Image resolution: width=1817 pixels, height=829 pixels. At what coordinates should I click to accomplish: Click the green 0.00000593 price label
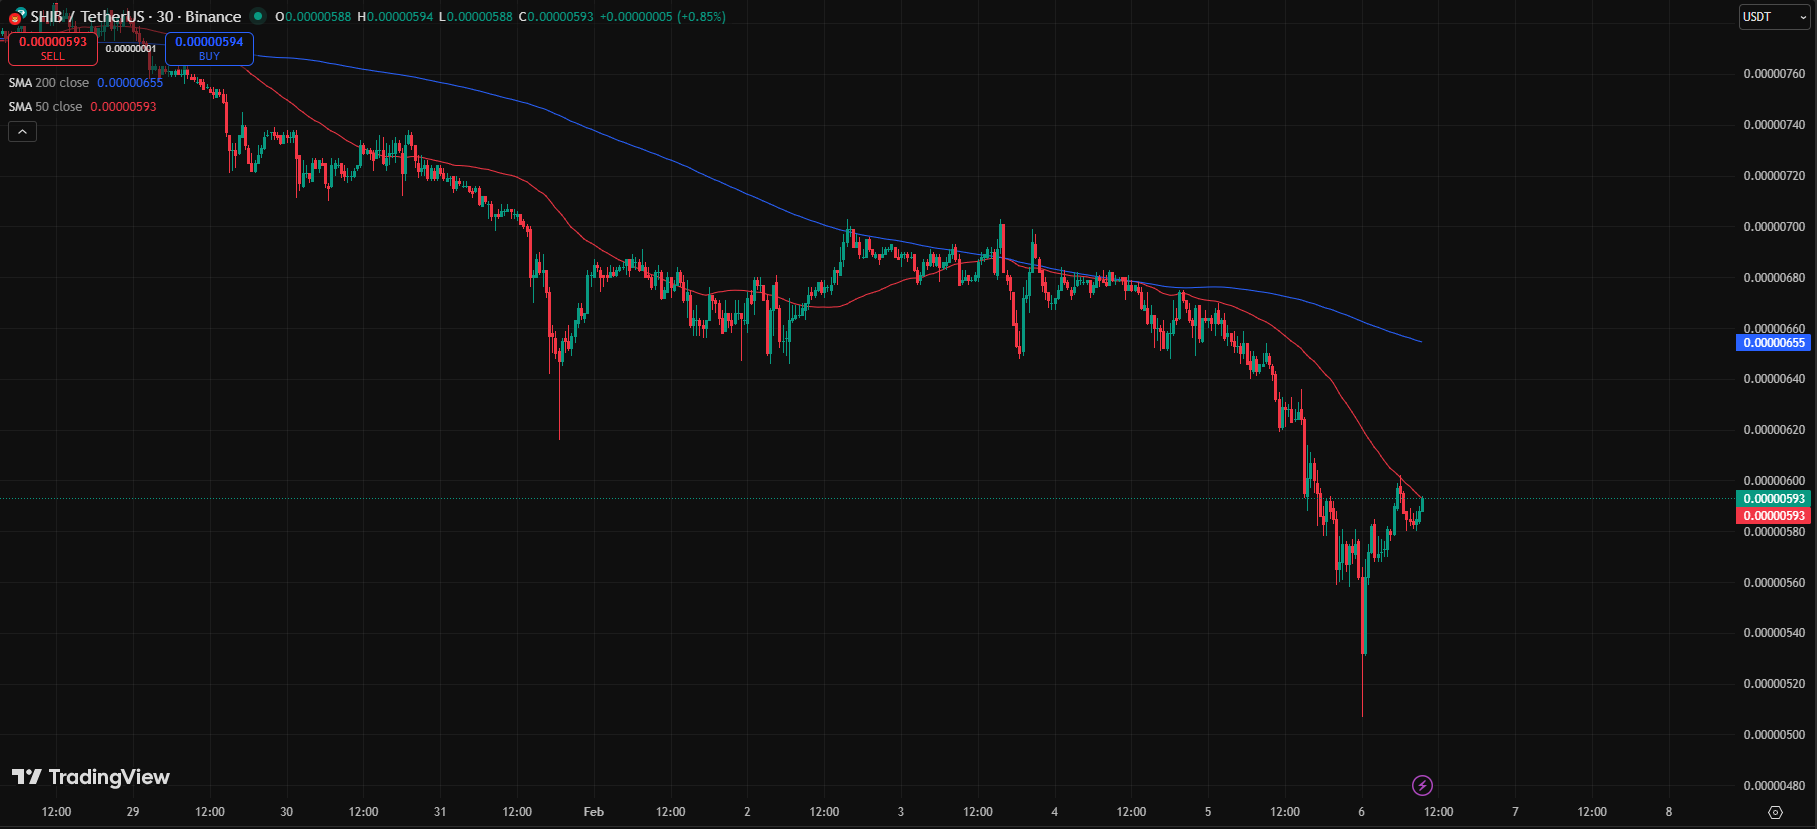[1773, 499]
